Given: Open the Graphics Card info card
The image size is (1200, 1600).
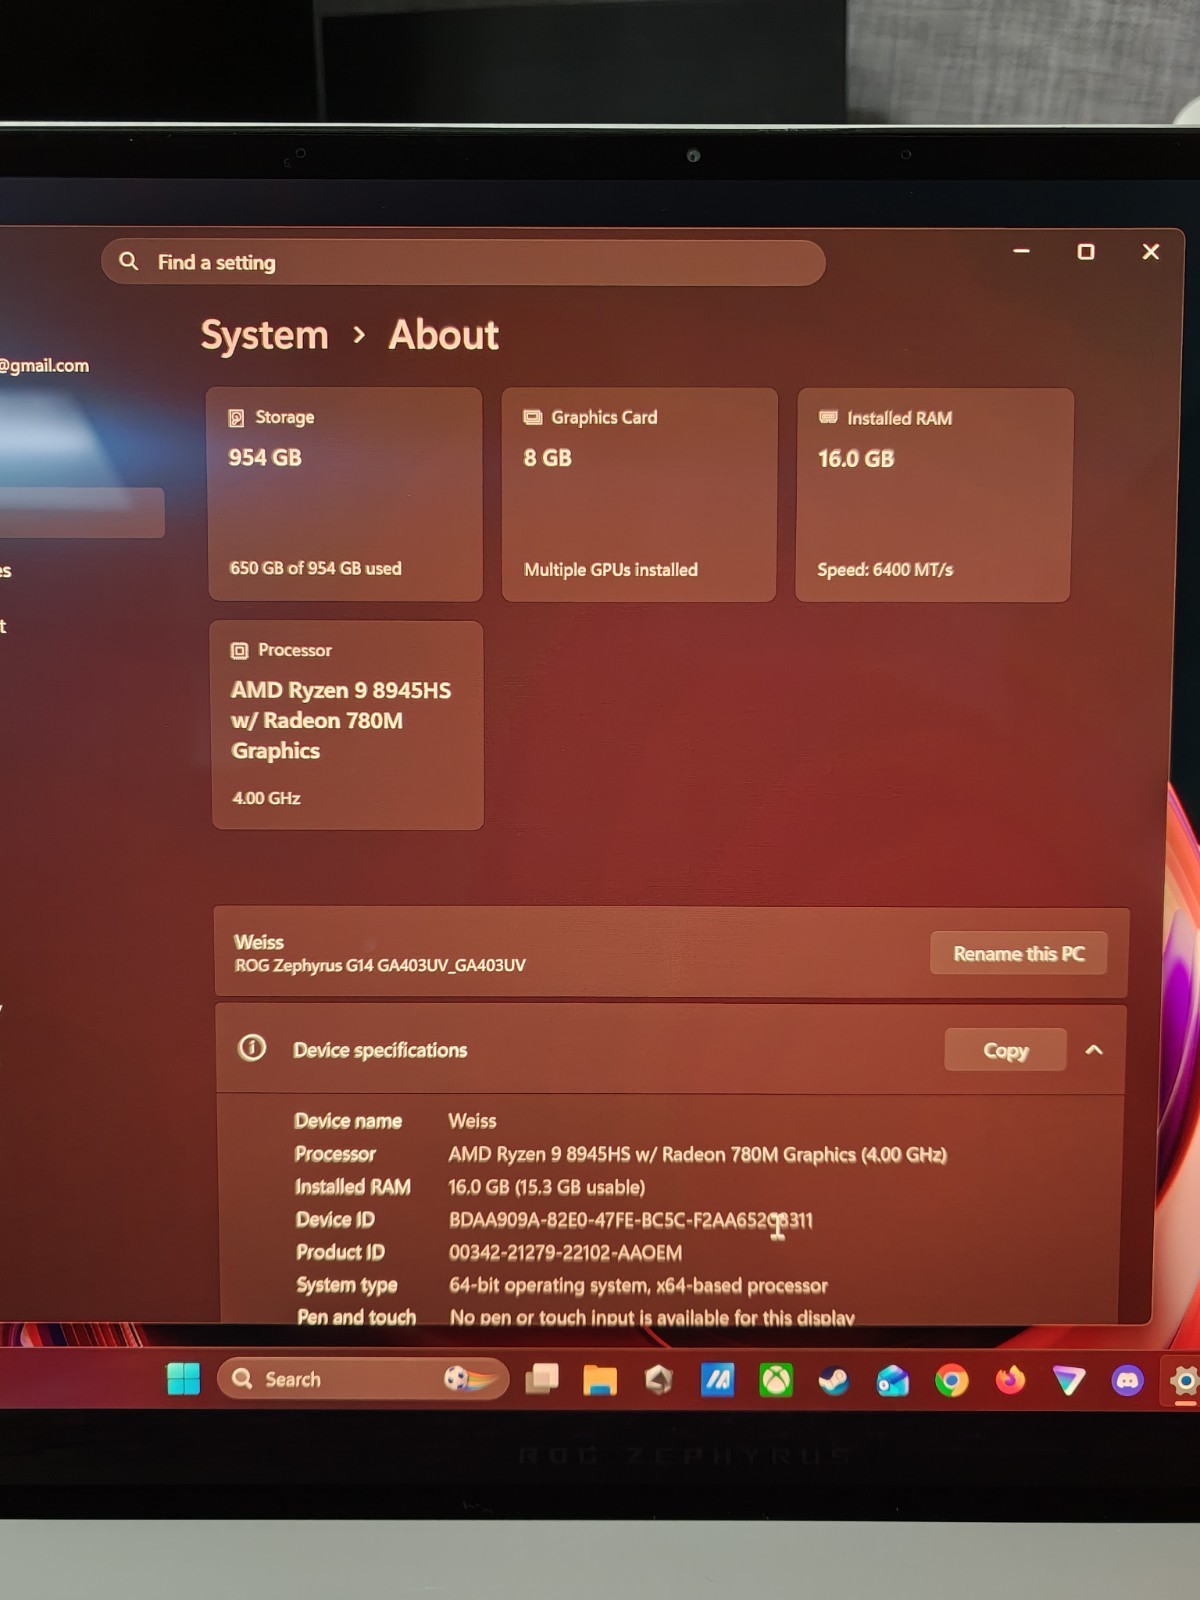Looking at the screenshot, I should (639, 495).
